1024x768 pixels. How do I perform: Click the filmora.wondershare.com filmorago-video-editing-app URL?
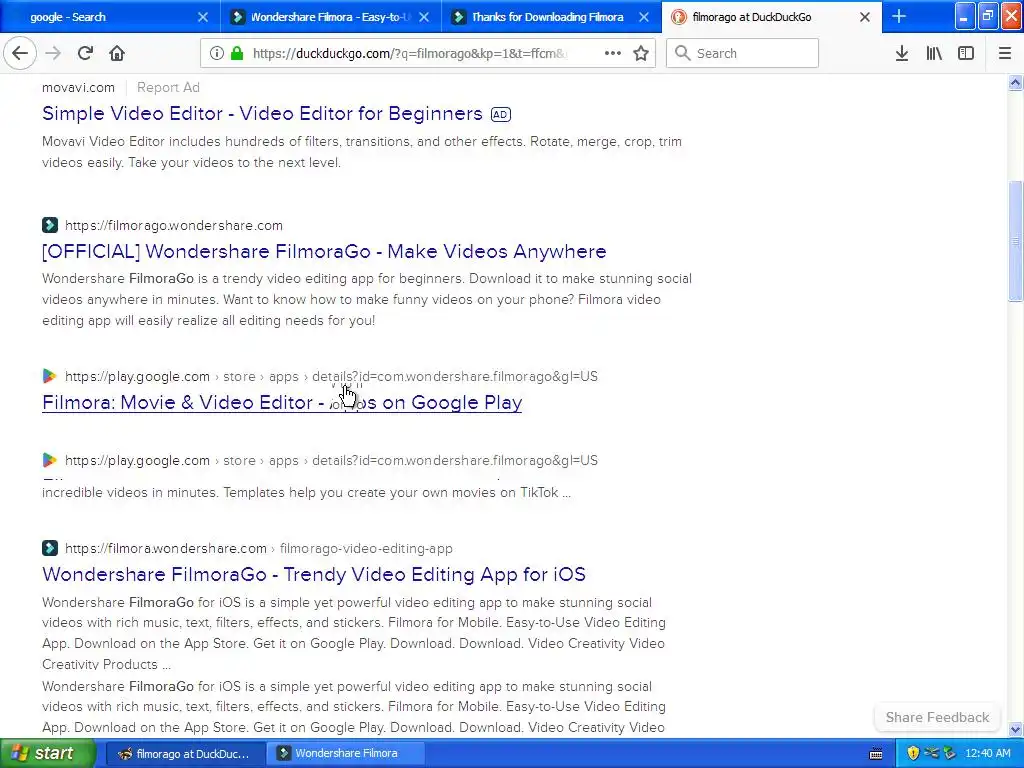point(259,549)
